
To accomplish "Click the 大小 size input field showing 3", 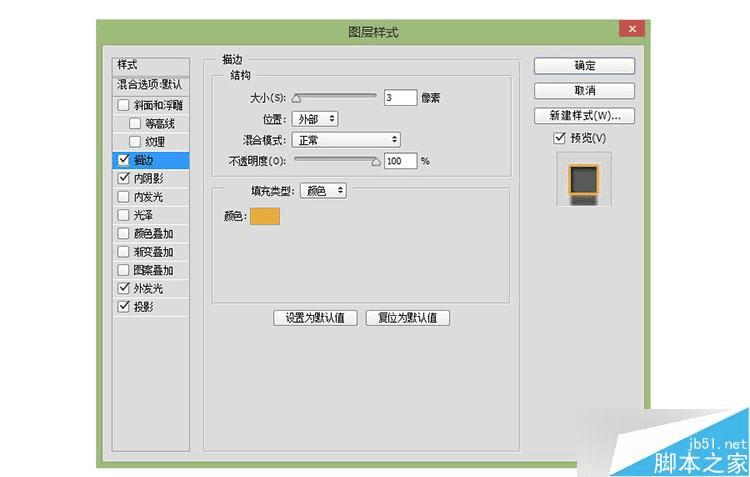I will coord(400,98).
